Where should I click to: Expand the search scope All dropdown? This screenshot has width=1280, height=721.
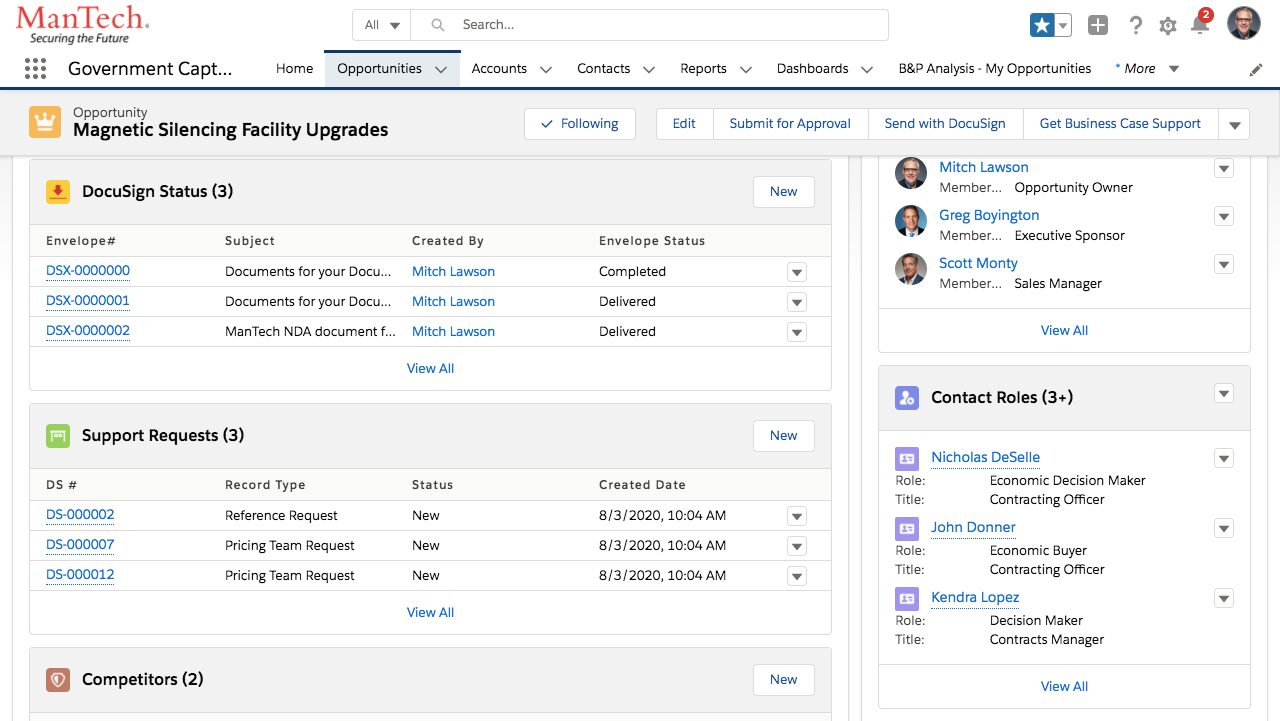pos(382,25)
